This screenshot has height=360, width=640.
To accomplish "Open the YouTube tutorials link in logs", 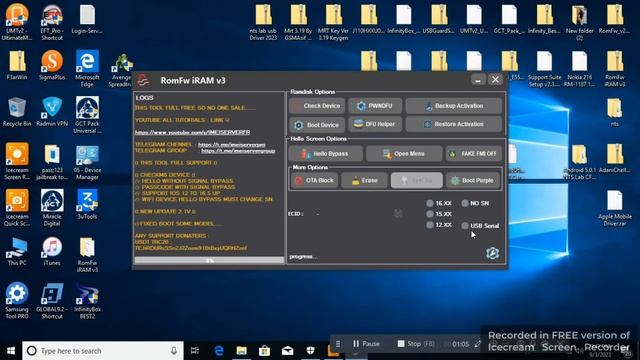I will [x=192, y=132].
